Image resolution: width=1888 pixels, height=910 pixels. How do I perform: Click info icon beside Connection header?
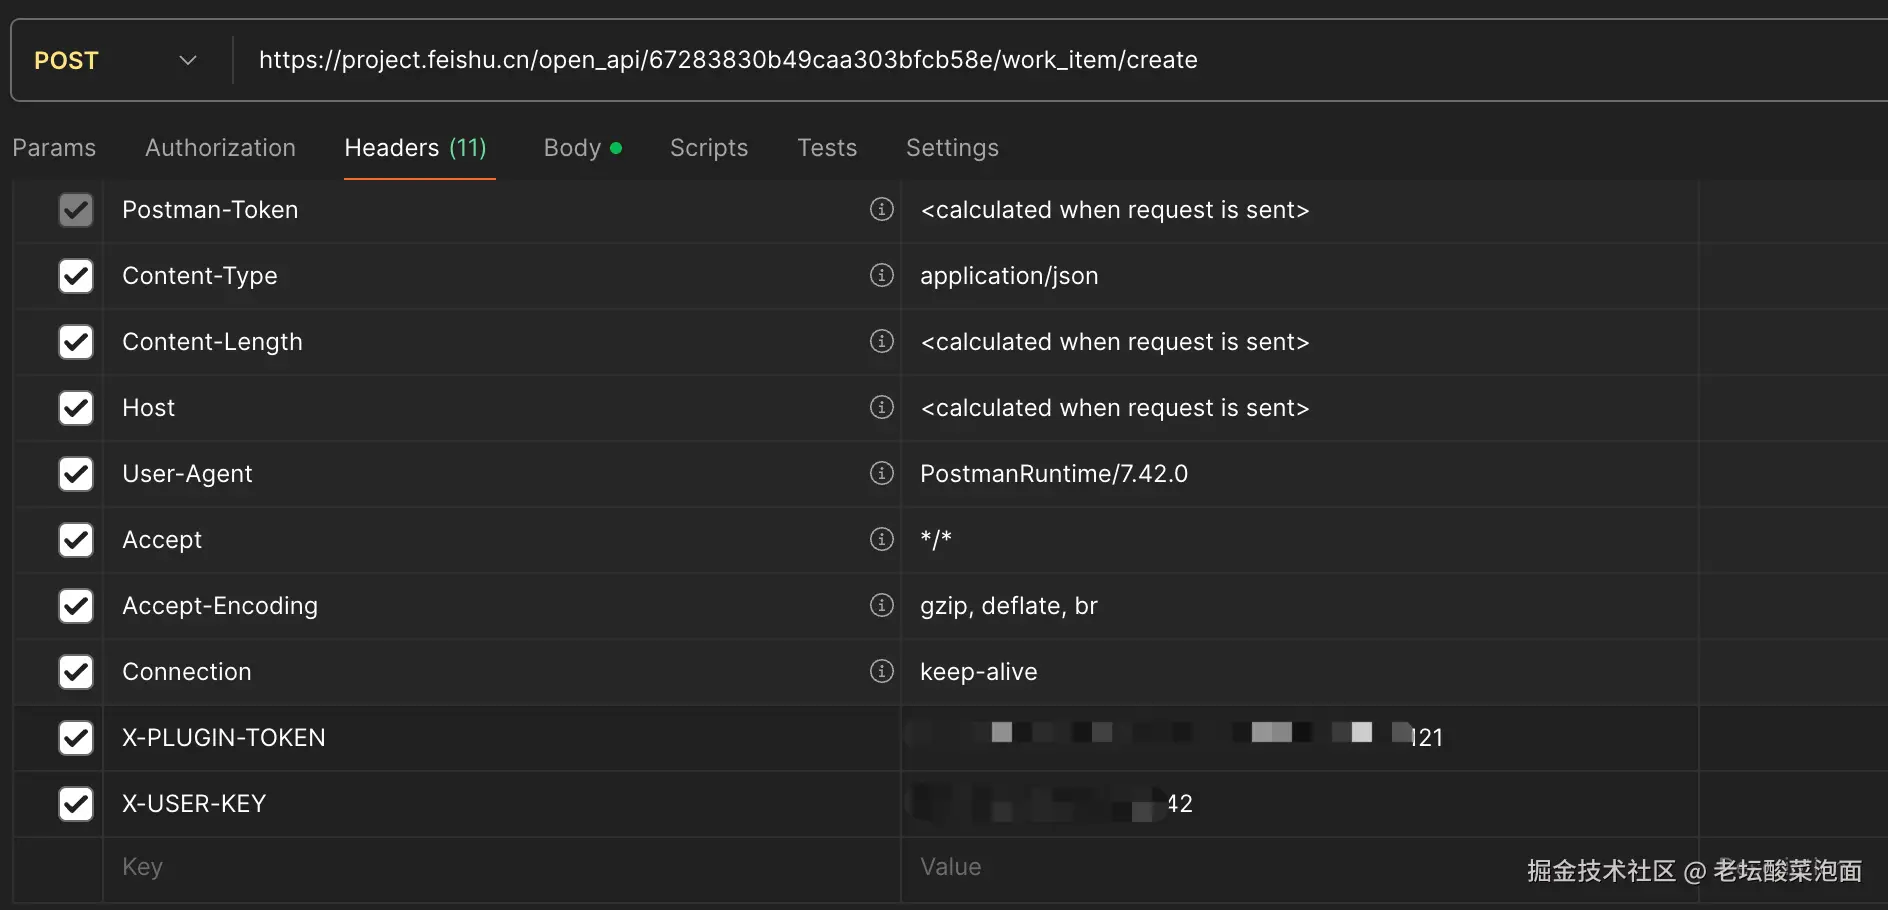(x=881, y=671)
